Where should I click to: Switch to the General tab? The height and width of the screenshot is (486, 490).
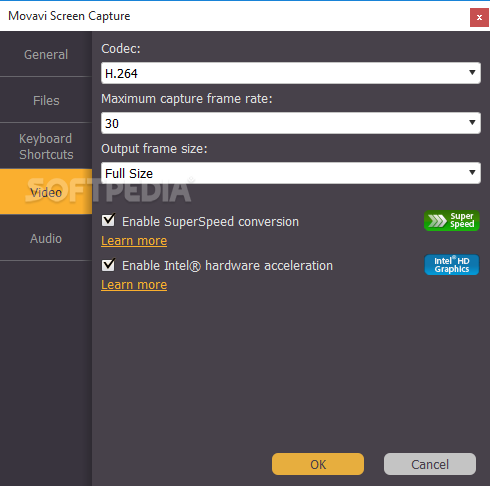tap(46, 54)
